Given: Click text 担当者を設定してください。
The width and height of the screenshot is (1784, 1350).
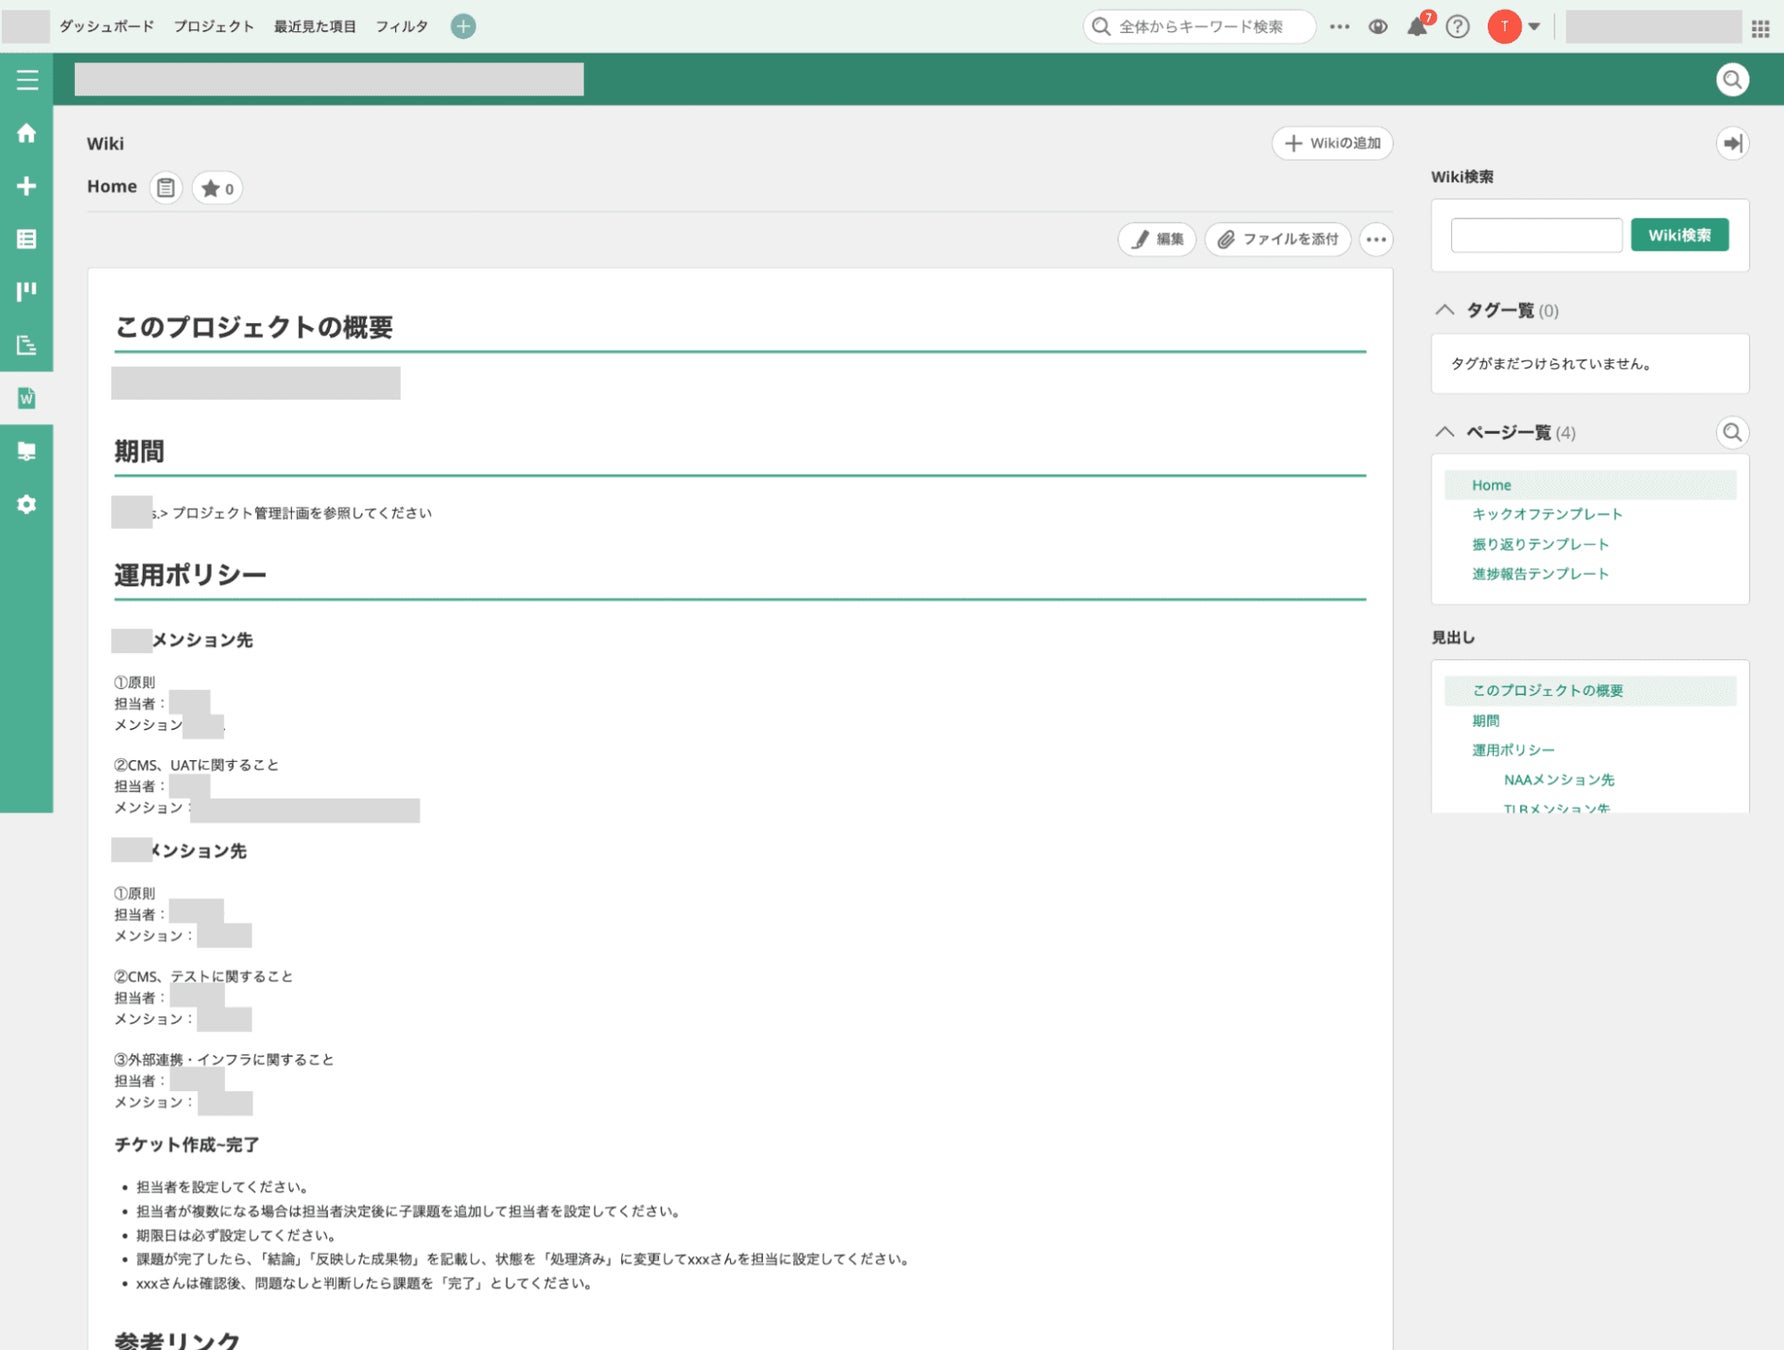Looking at the screenshot, I should tap(223, 1187).
